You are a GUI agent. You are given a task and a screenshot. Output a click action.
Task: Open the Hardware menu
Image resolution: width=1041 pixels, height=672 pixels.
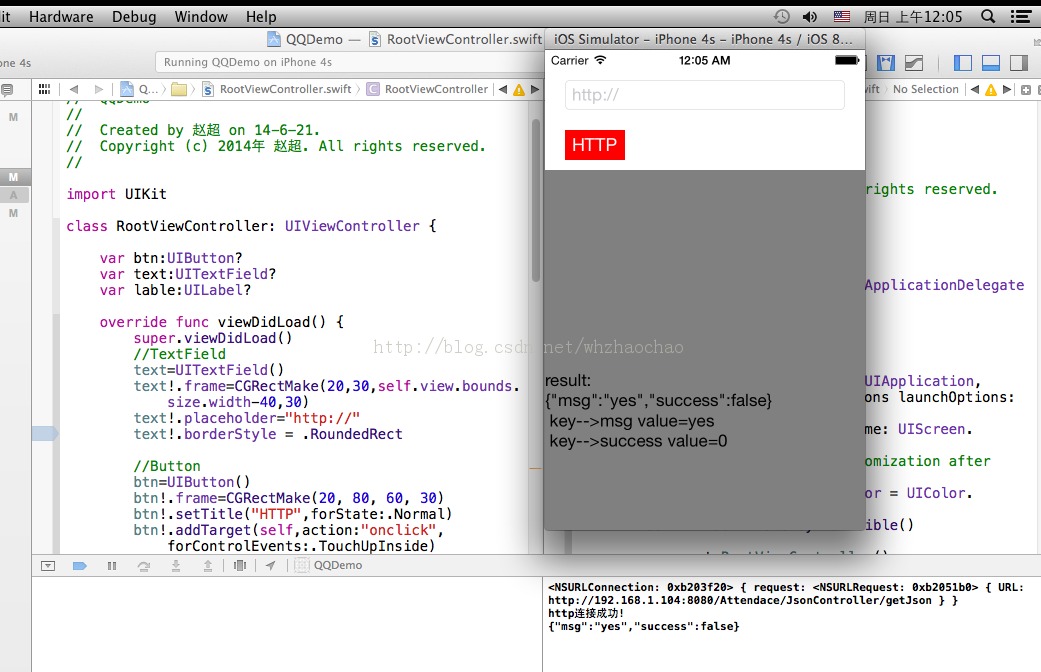click(61, 17)
